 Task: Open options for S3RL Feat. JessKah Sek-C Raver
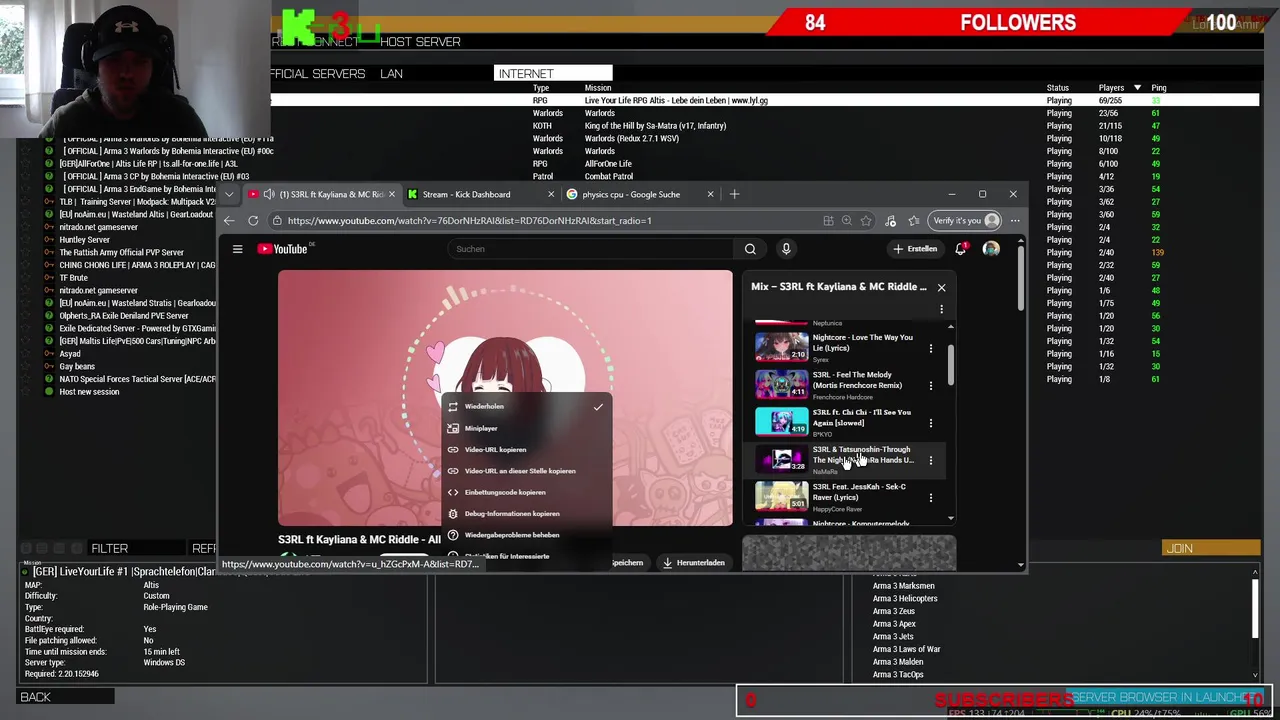pos(931,498)
